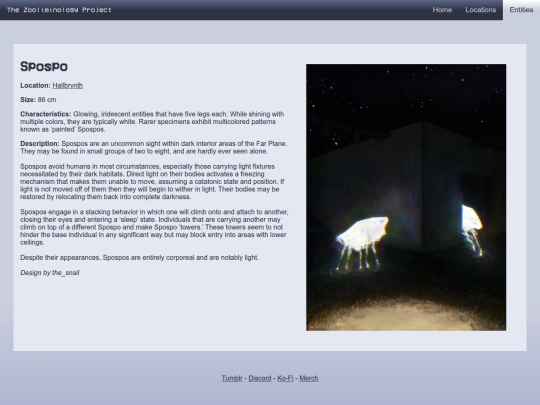Click the paragraph starting 'Despite their appearances'
The width and height of the screenshot is (540, 405).
point(139,258)
